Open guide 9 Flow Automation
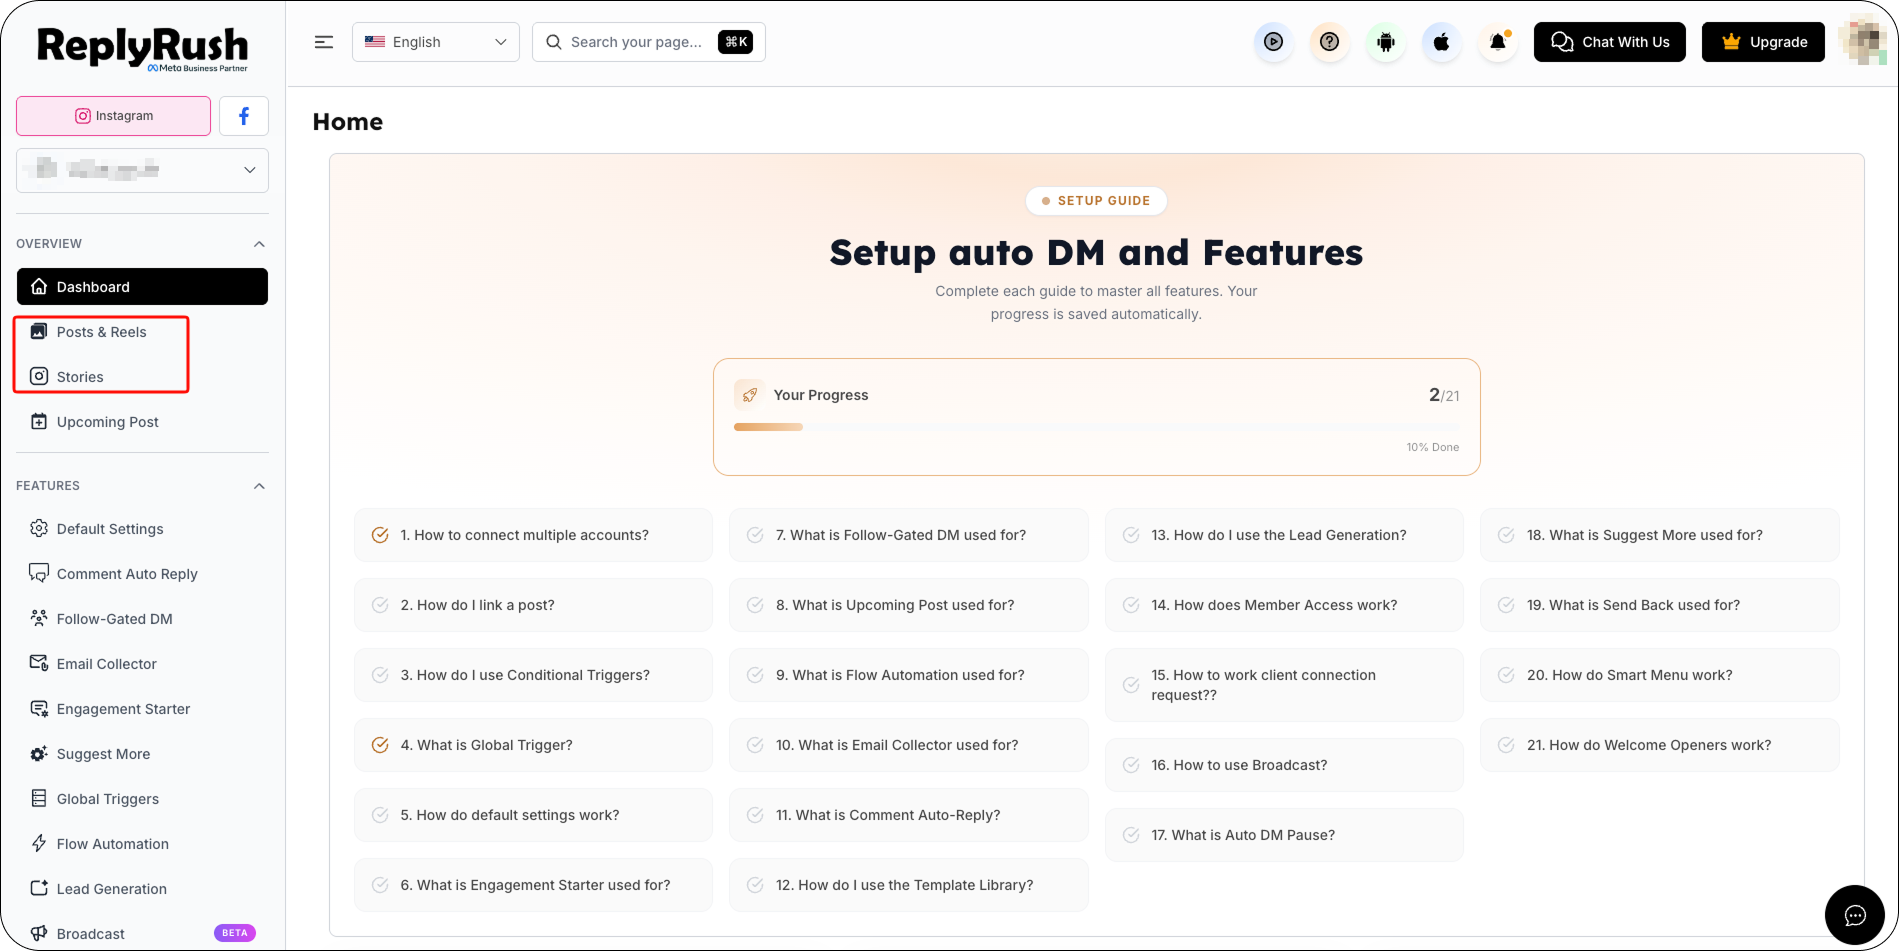The width and height of the screenshot is (1899, 951). [908, 675]
